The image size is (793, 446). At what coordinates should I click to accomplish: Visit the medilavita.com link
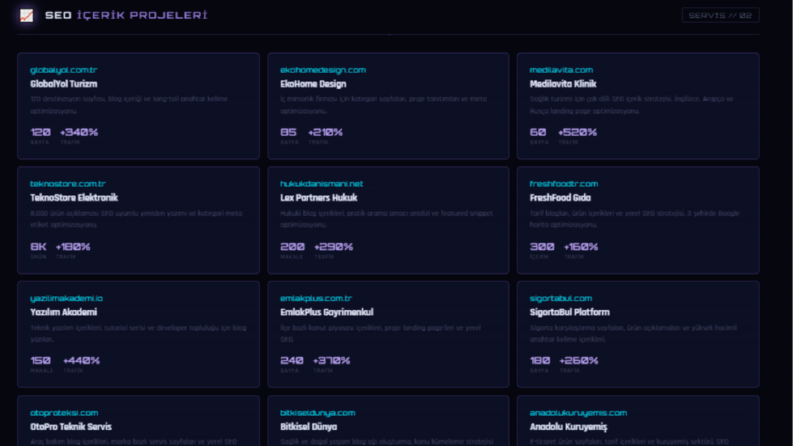coord(561,70)
